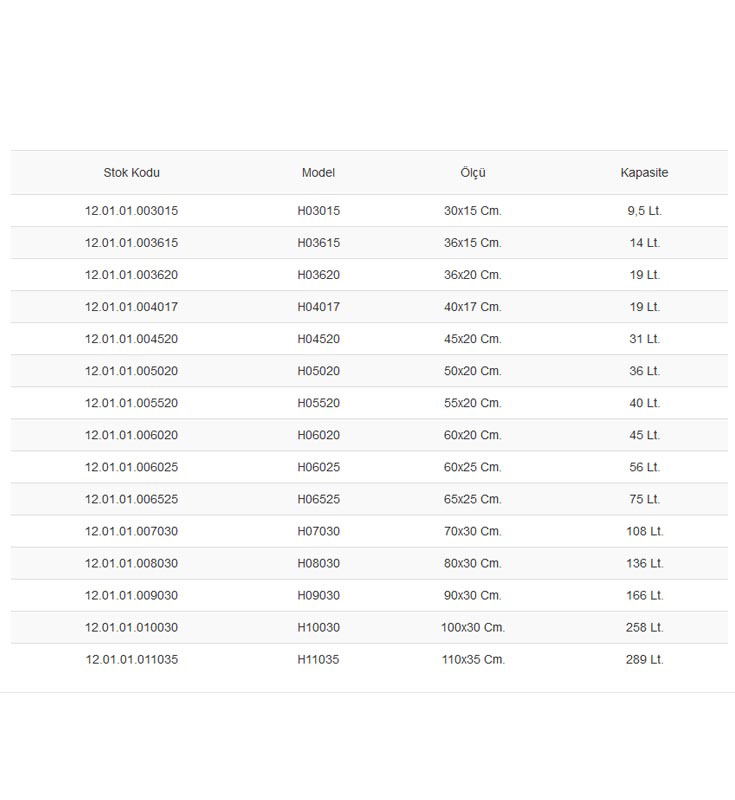Click model H10030 cell
This screenshot has height=800, width=735.
tap(319, 628)
